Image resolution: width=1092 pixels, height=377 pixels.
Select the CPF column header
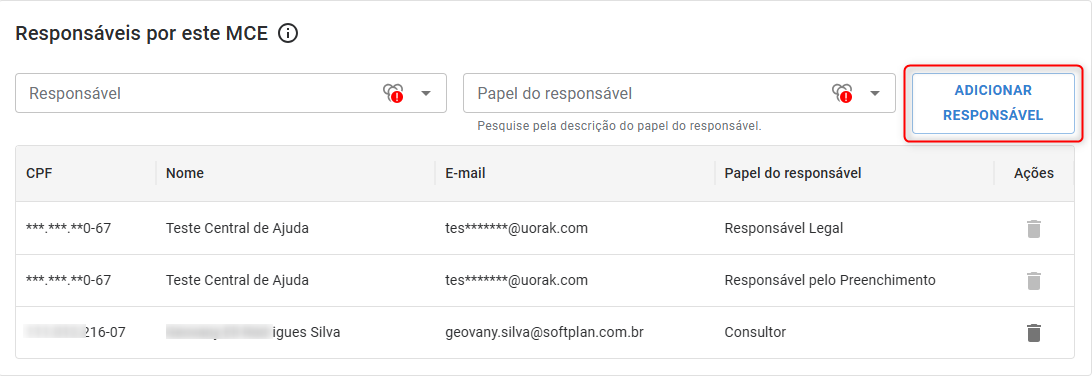pyautogui.click(x=39, y=174)
